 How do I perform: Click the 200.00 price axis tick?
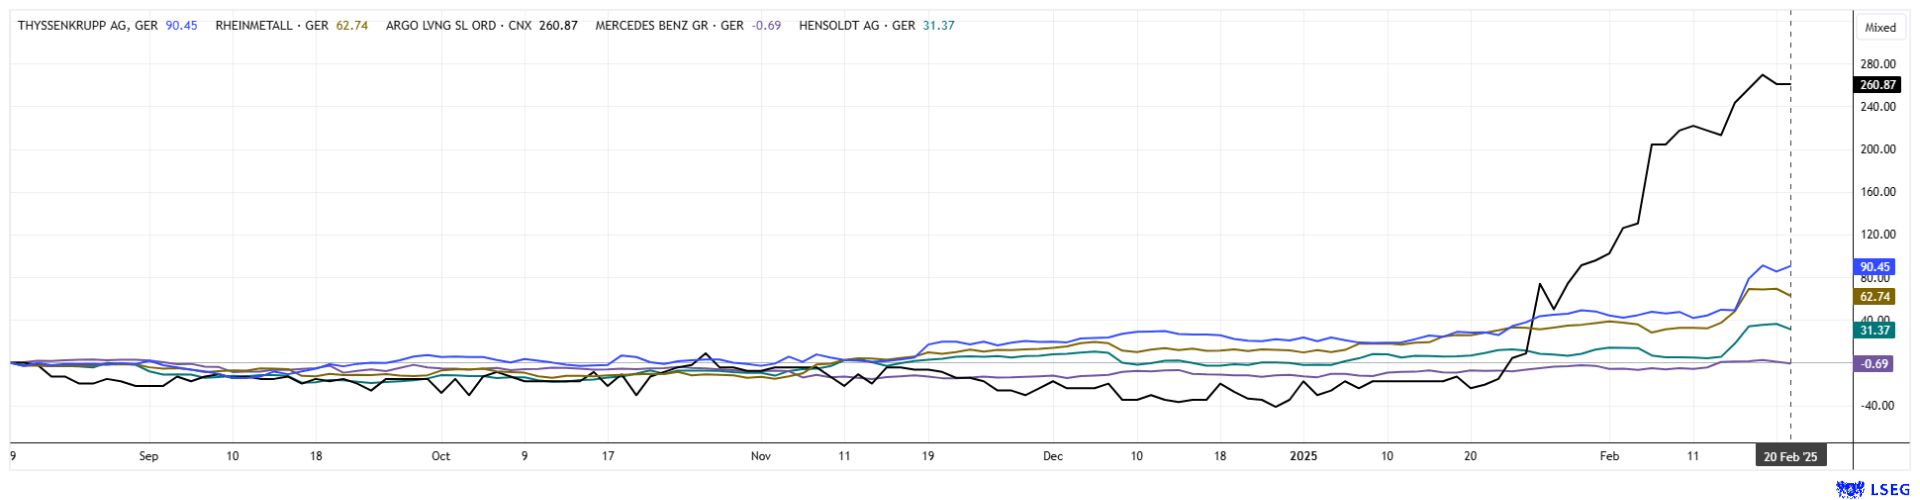point(1877,150)
